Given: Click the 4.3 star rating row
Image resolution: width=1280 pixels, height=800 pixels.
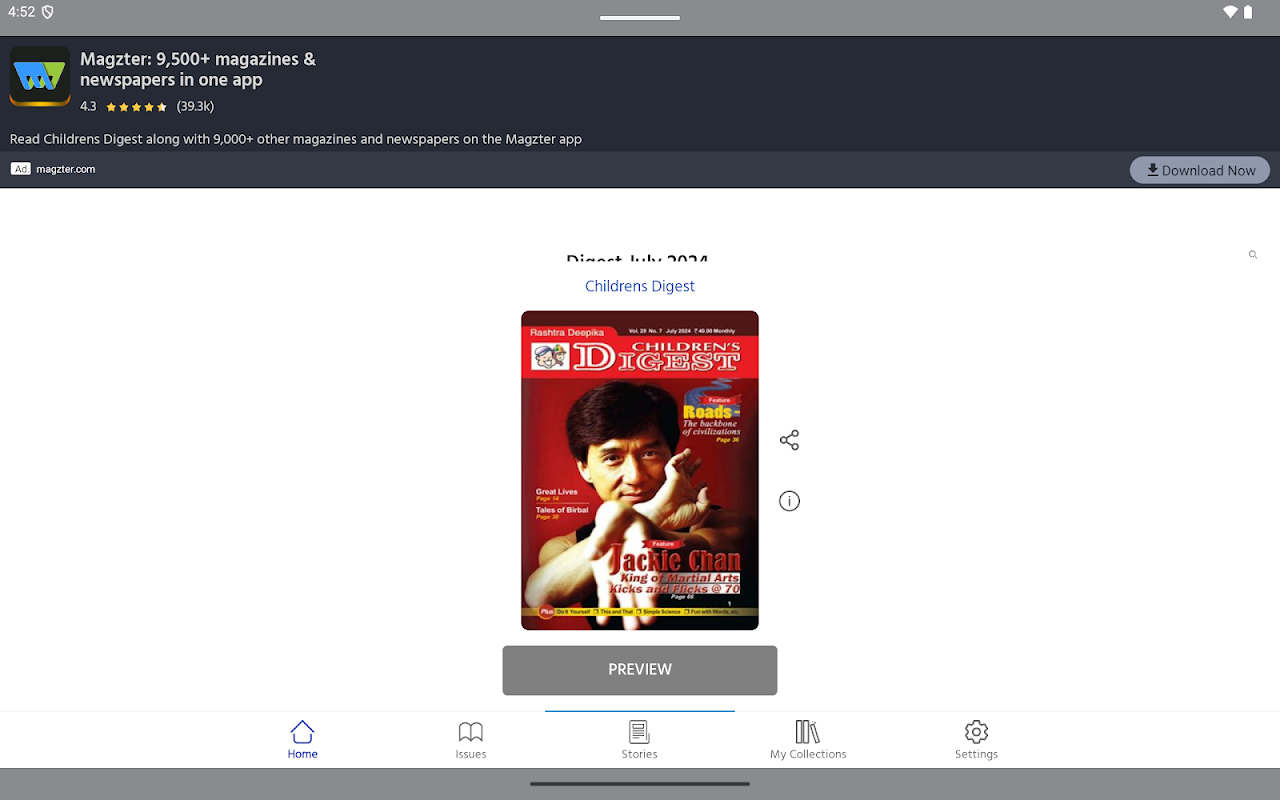Looking at the screenshot, I should click(147, 106).
